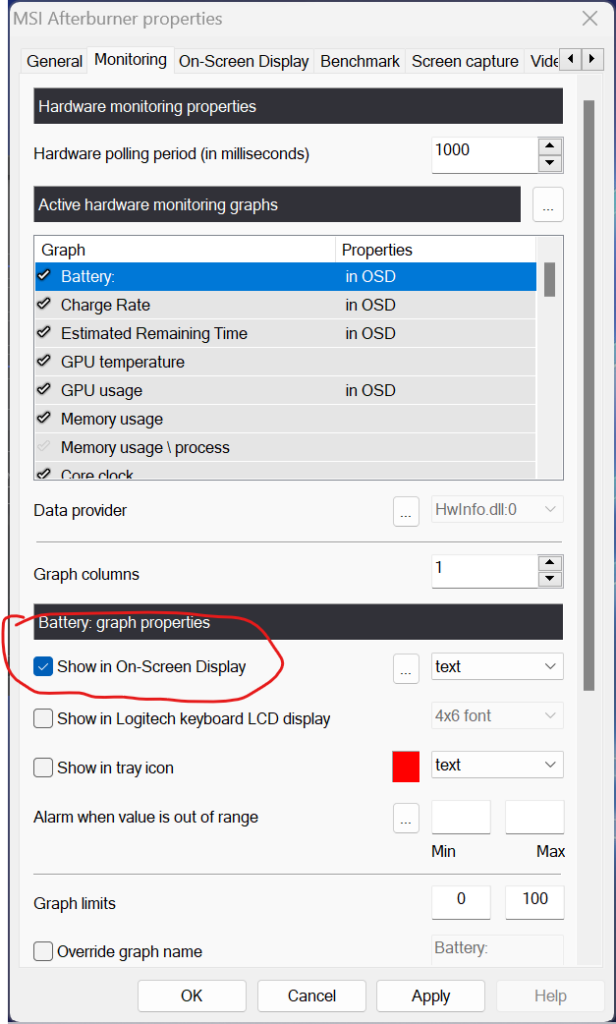Click Graph limits maximum field showing 100
Screen dimensions: 616x1024
[x=534, y=902]
